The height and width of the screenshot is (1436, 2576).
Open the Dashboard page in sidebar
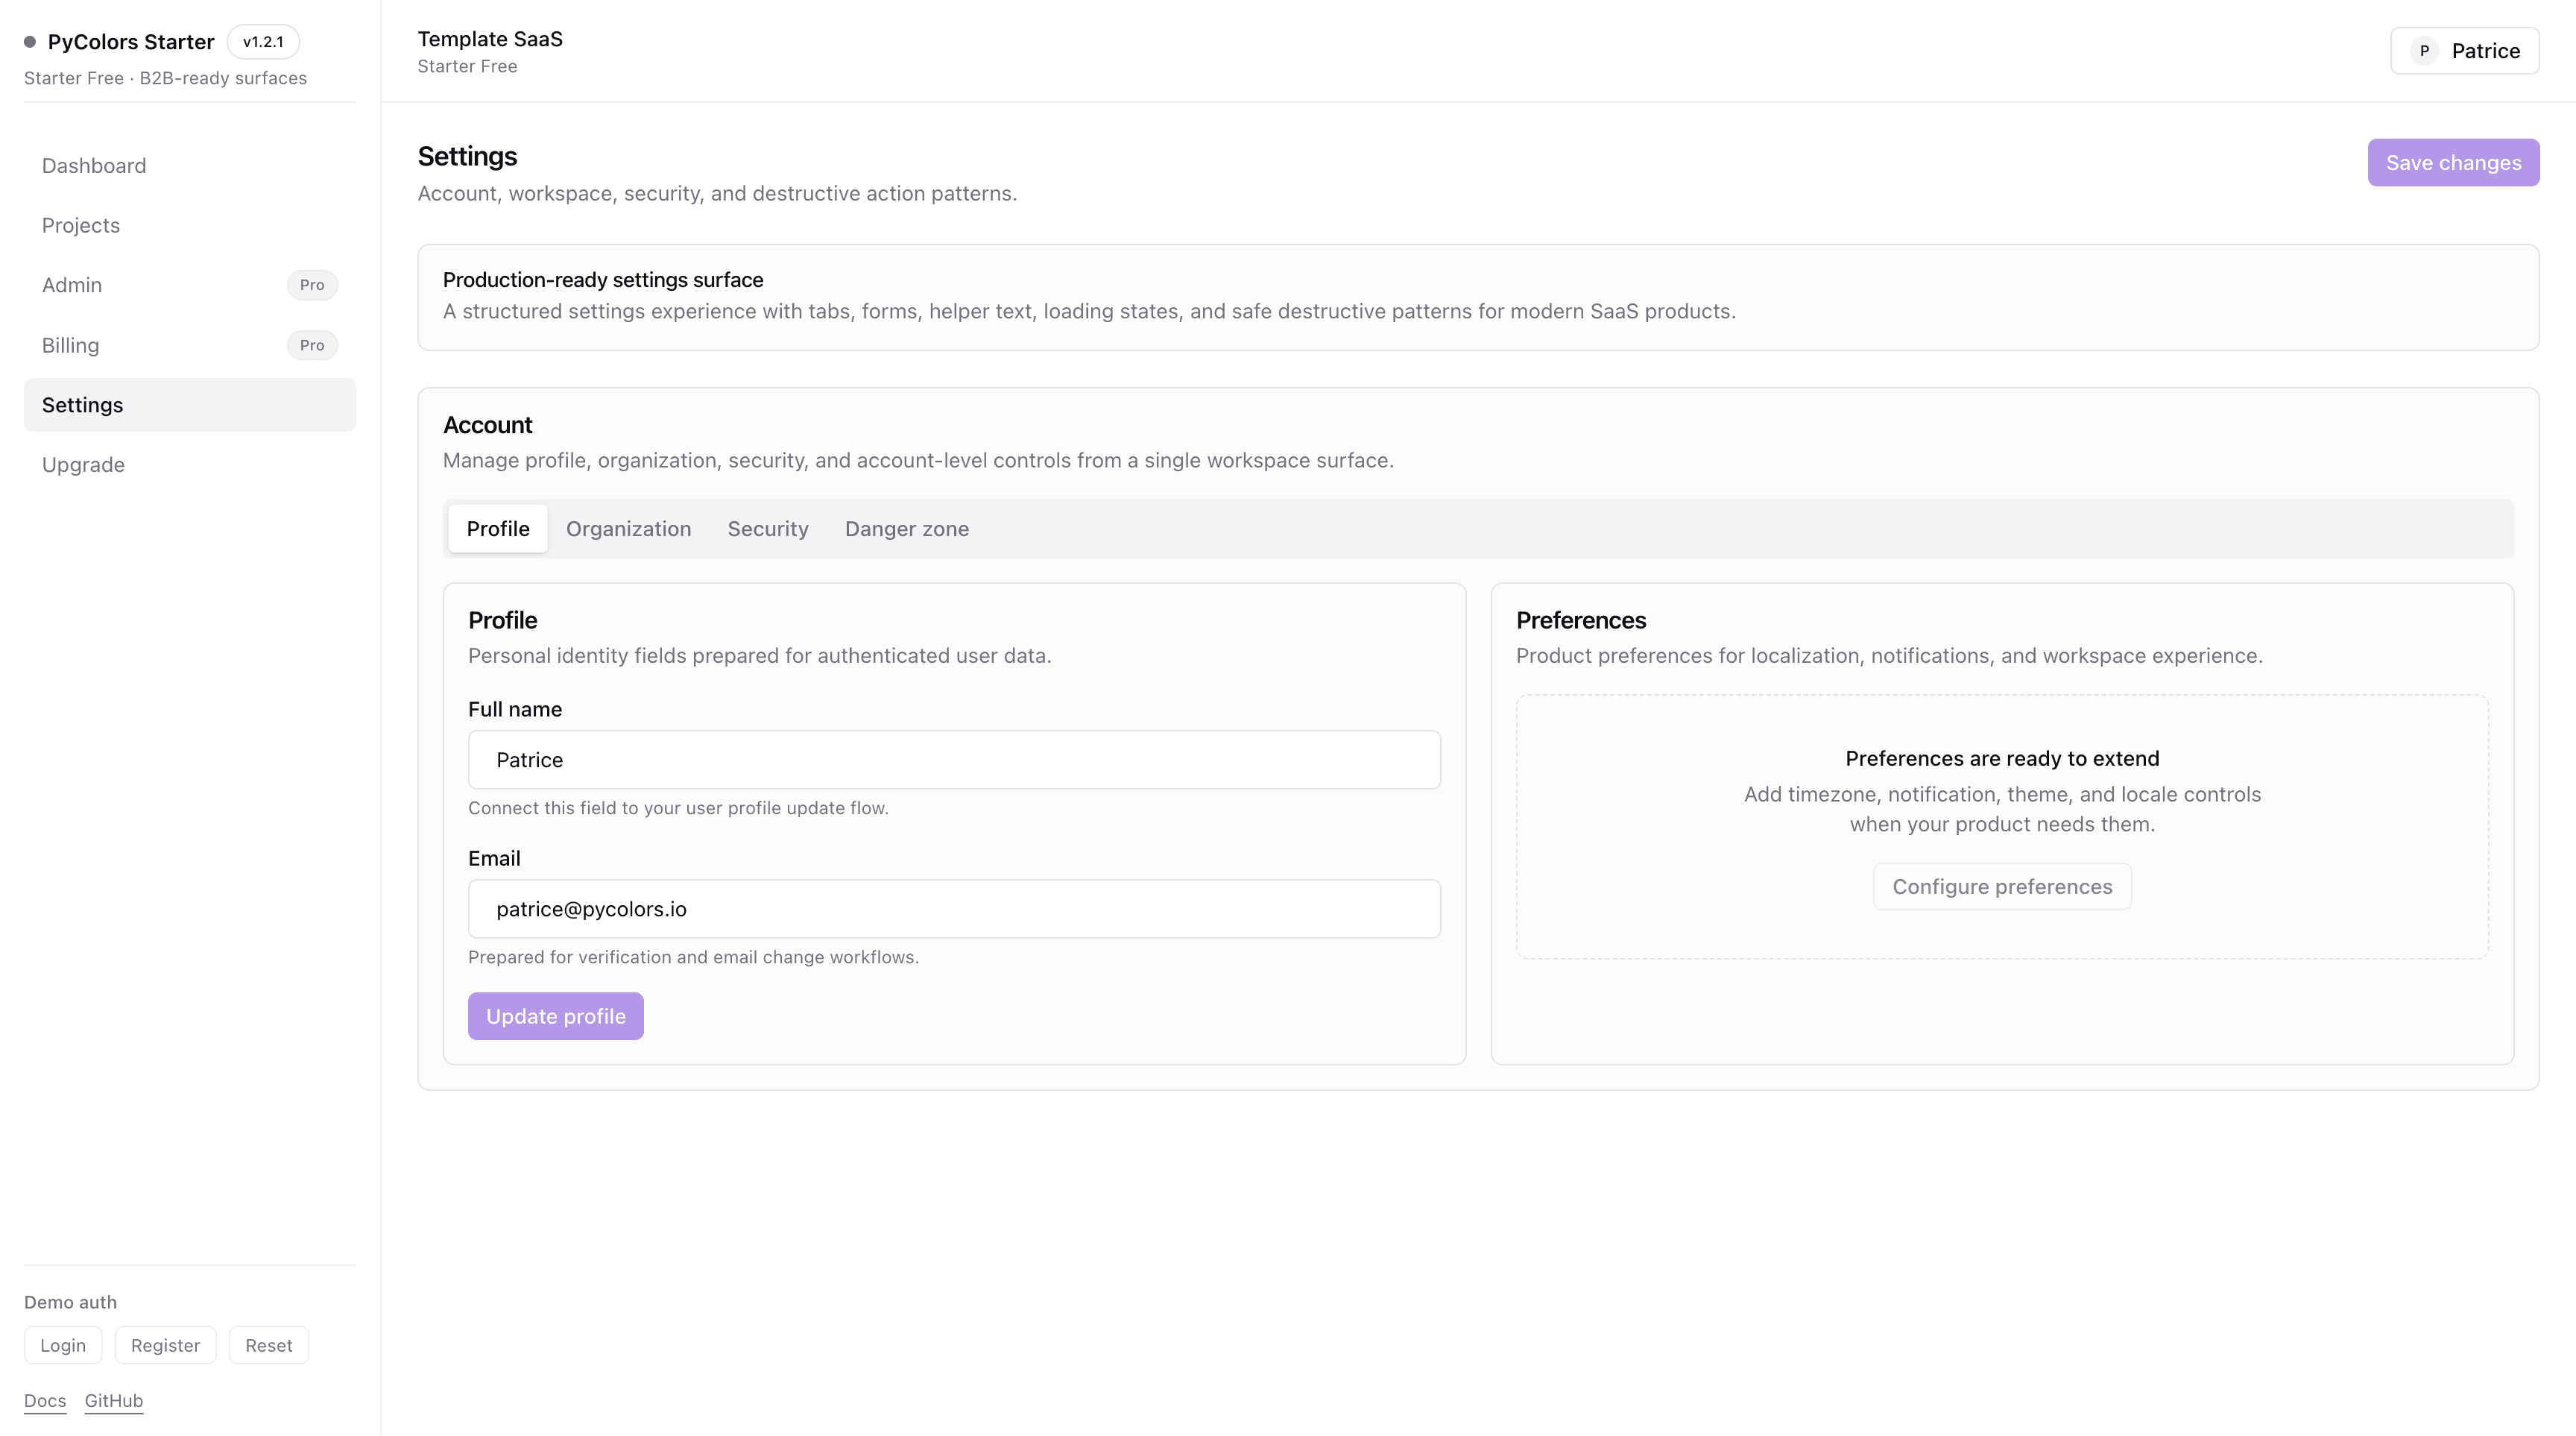pos(190,166)
